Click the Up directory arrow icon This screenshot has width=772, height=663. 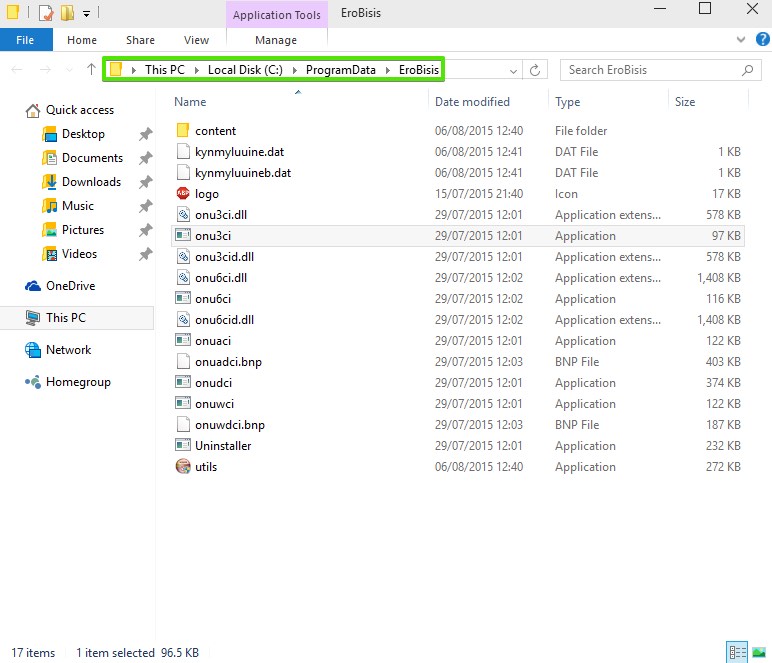click(x=91, y=70)
